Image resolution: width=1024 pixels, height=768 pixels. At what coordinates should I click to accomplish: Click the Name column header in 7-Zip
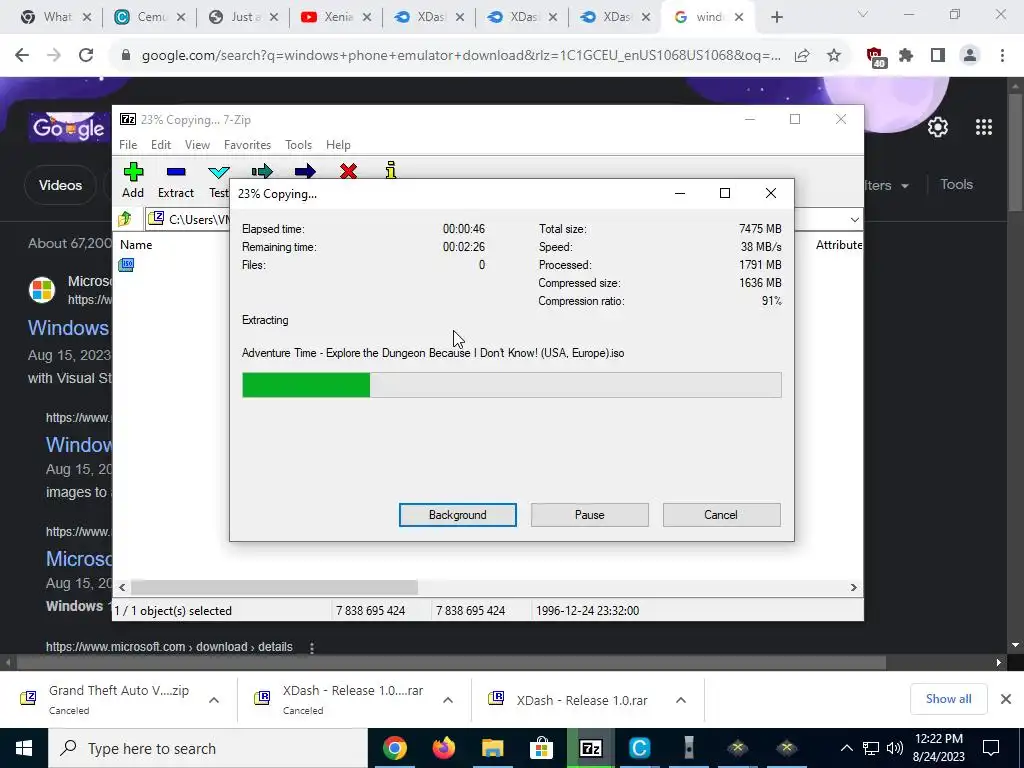136,245
